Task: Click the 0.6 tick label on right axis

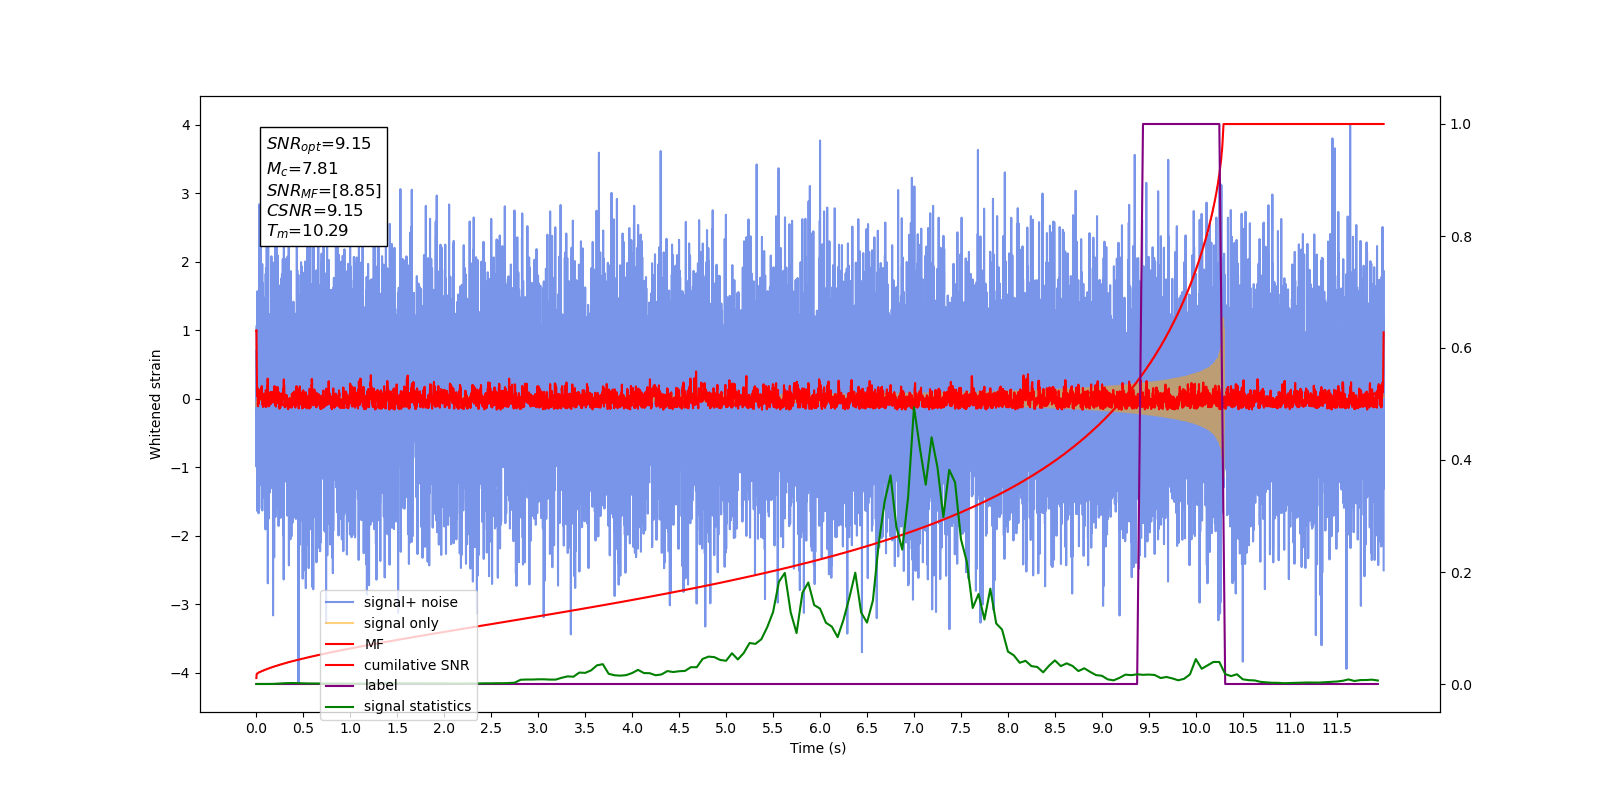Action: [1461, 349]
